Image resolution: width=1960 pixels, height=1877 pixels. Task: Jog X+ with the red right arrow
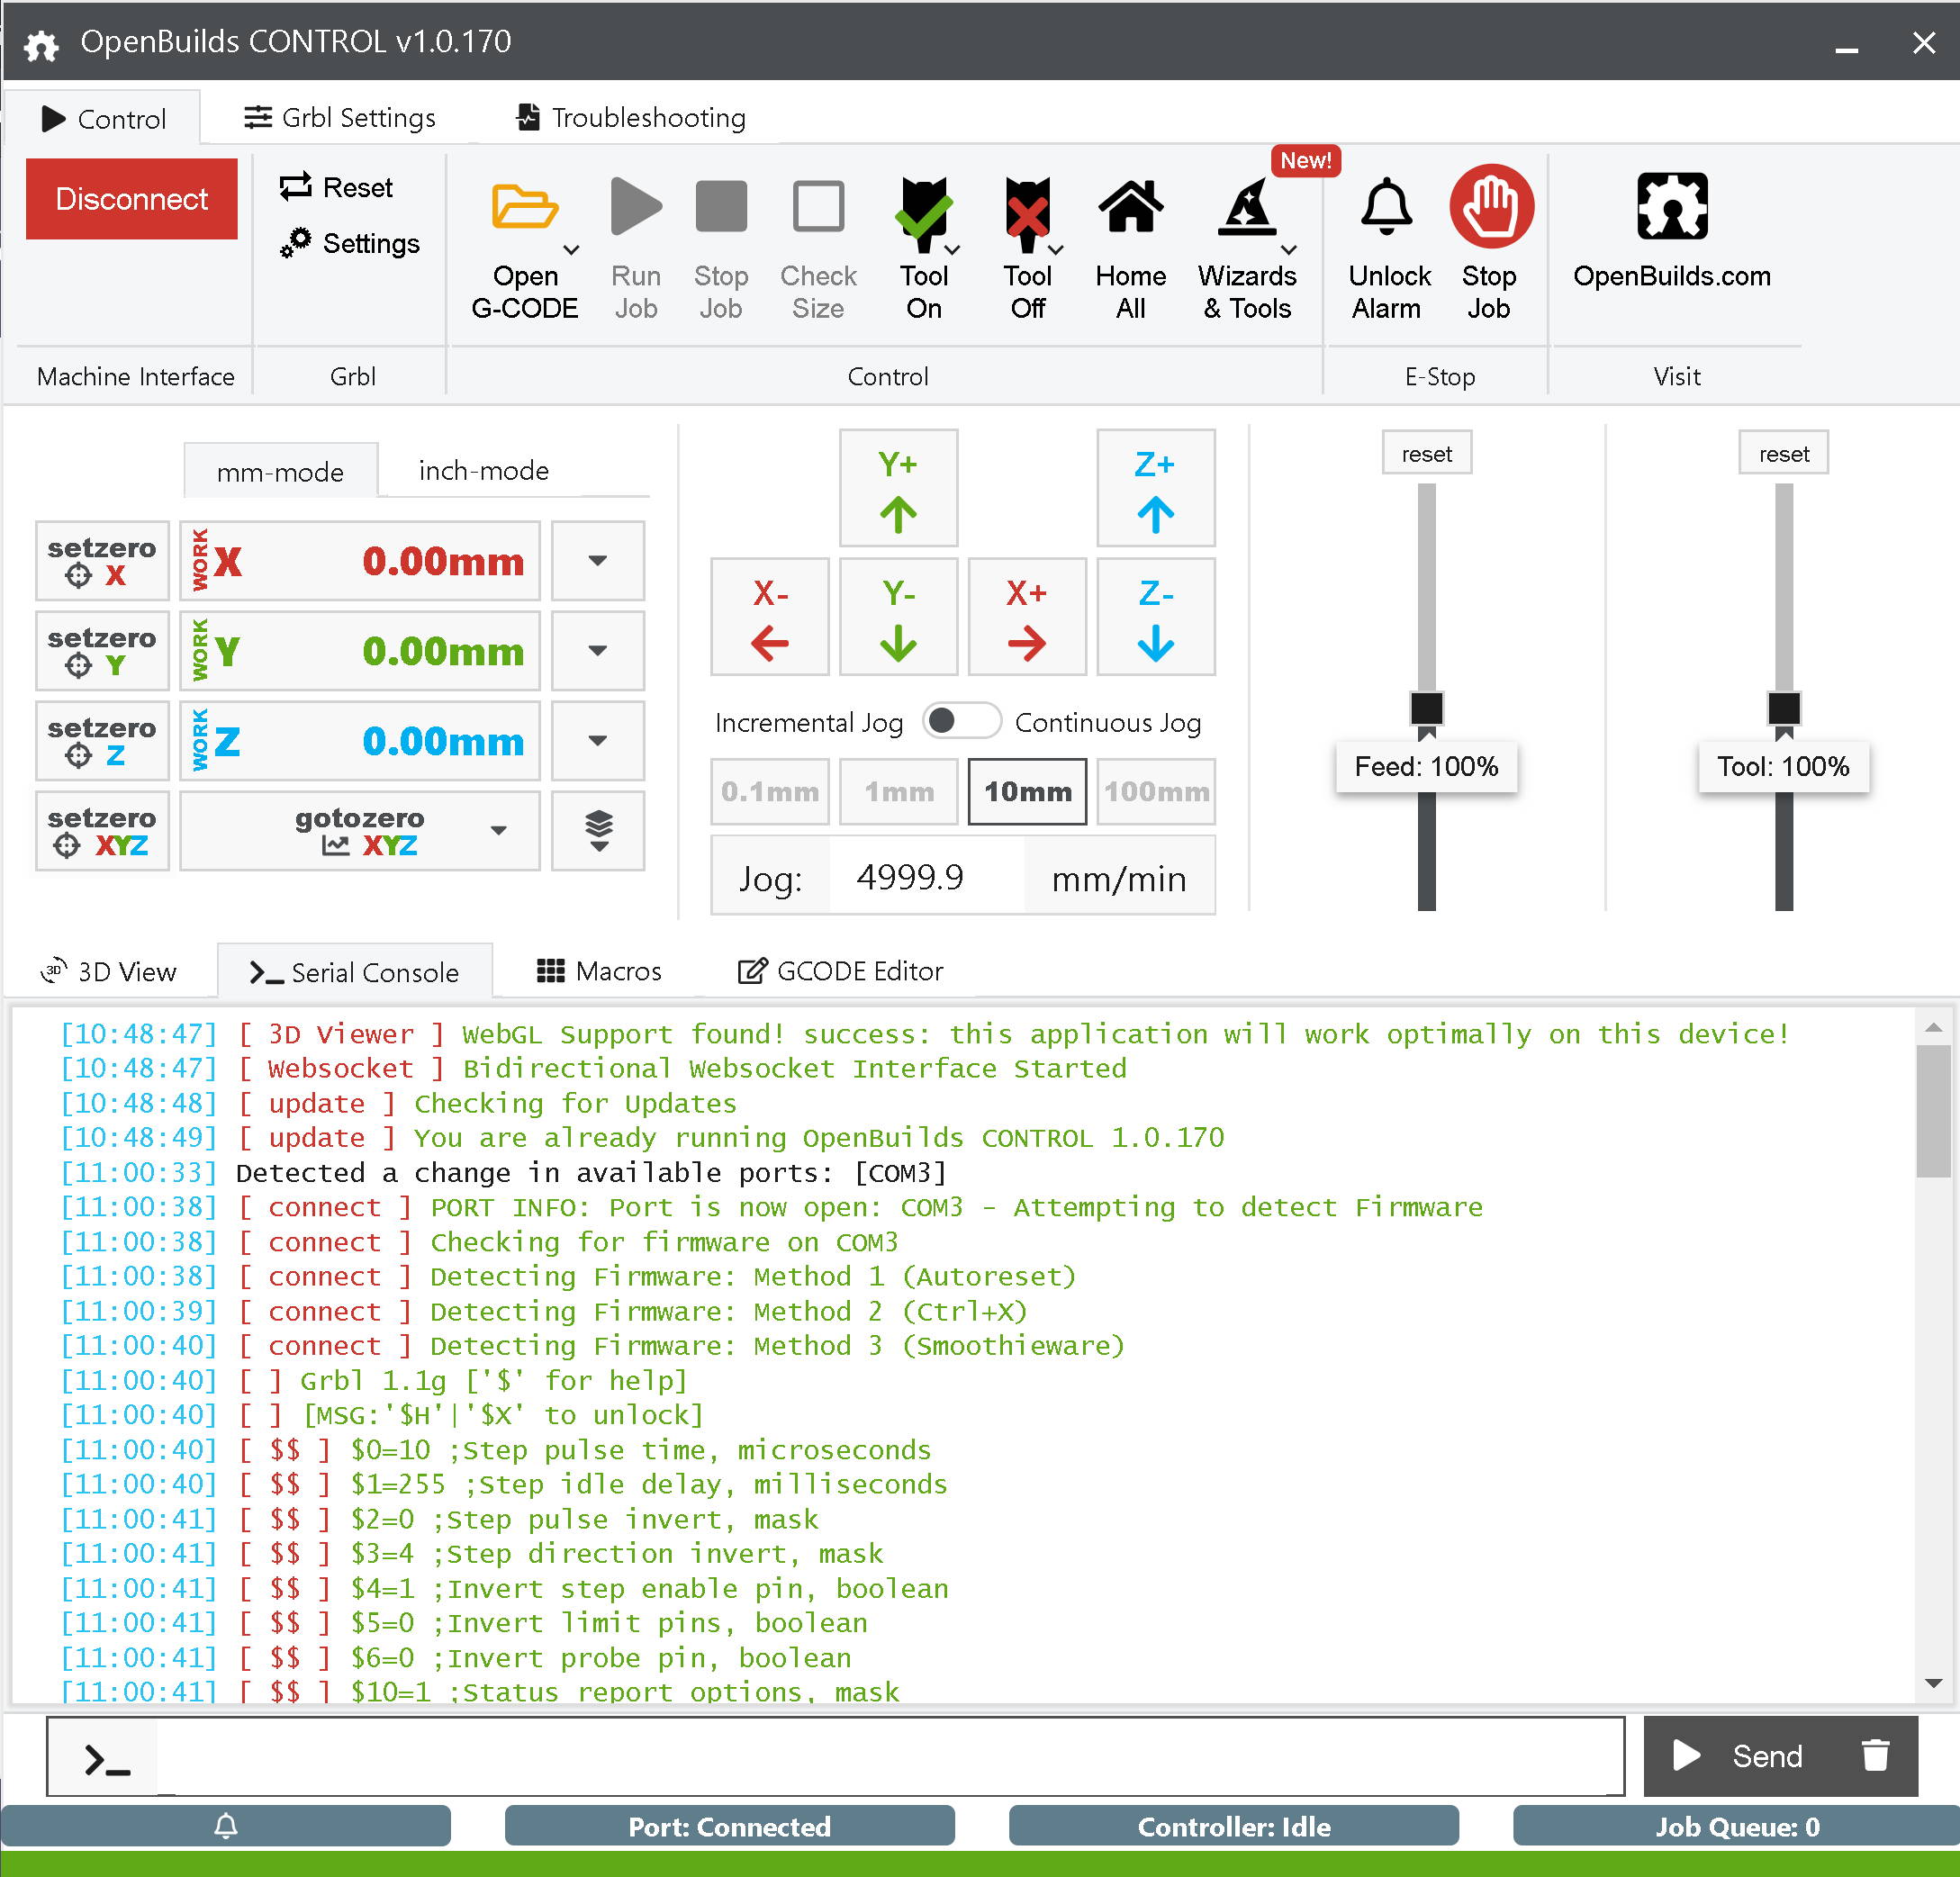[1027, 617]
